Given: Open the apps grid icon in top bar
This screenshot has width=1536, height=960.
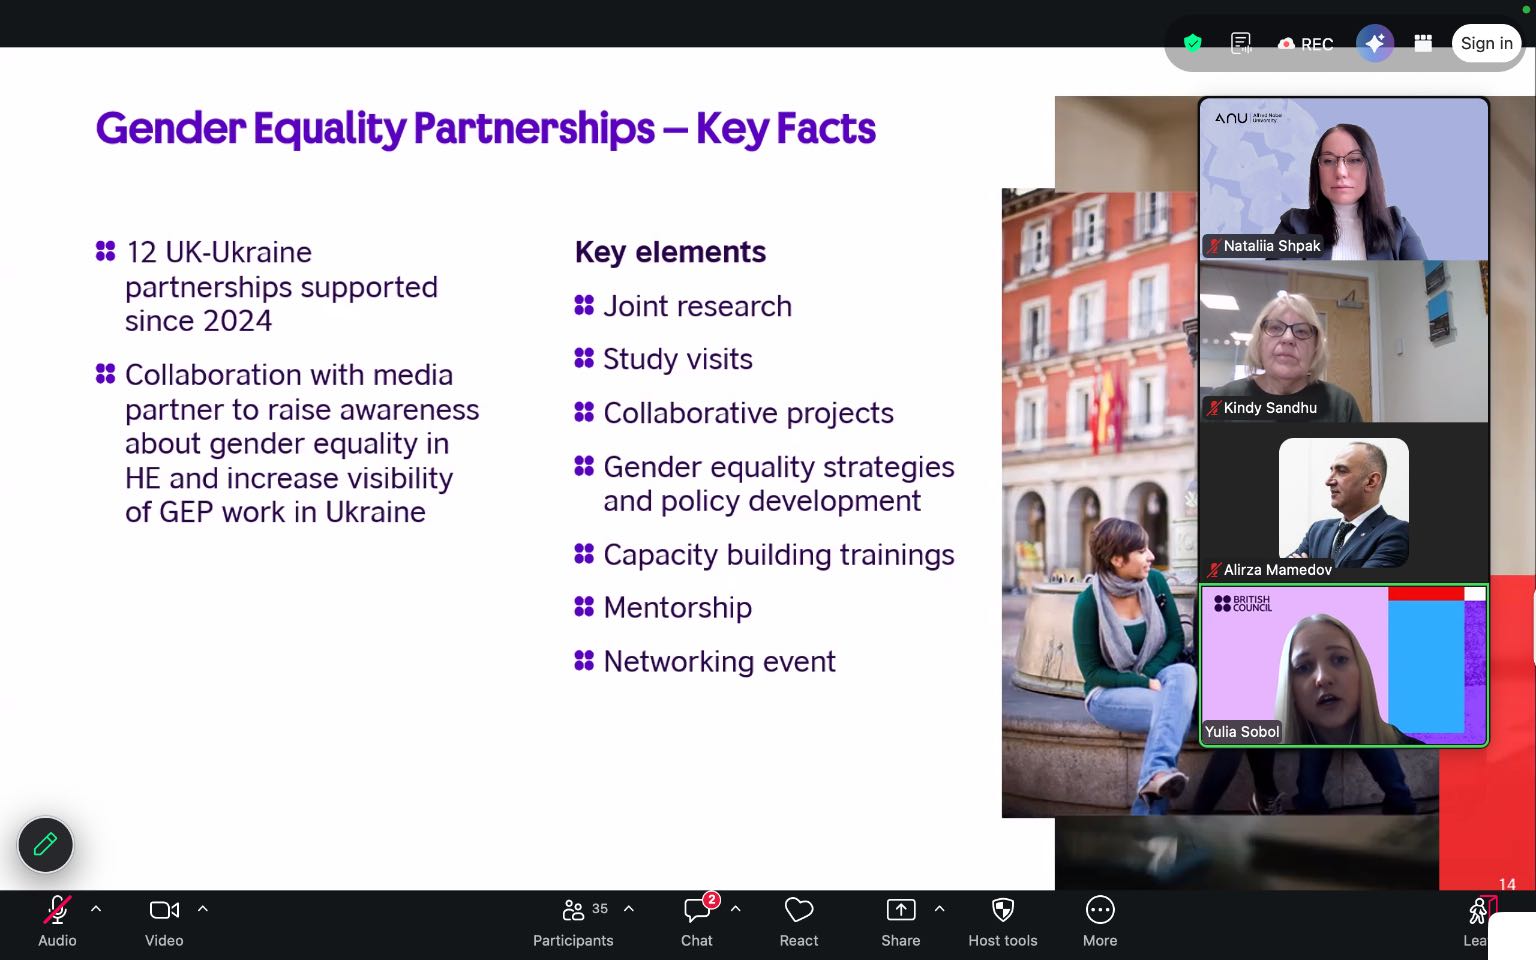Looking at the screenshot, I should [1423, 43].
